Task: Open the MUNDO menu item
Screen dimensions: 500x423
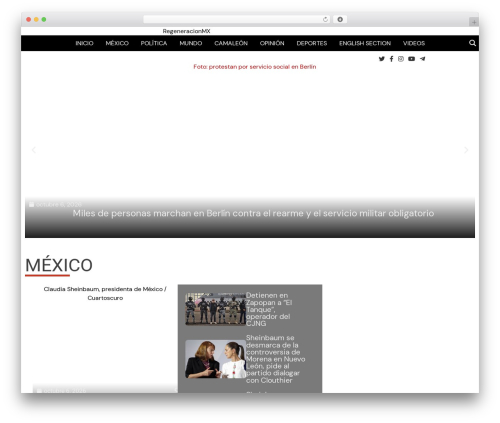Action: pos(191,43)
